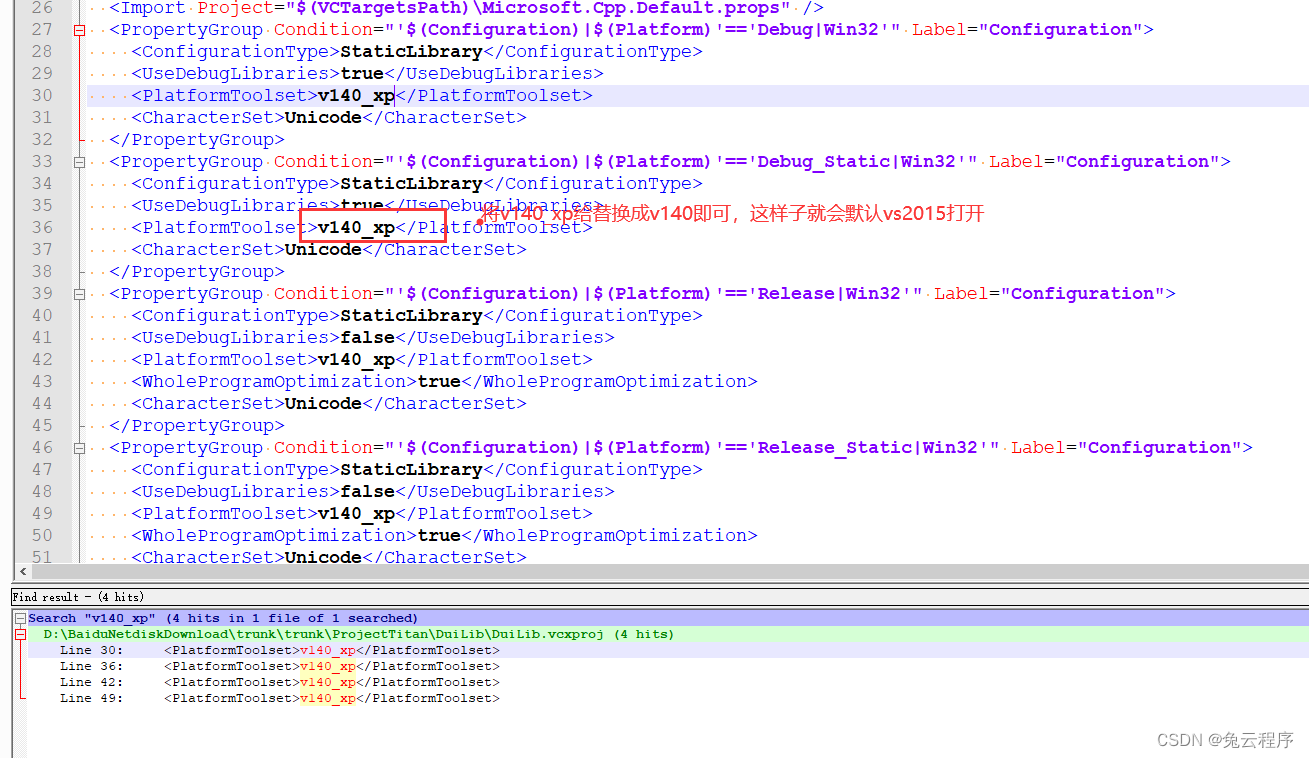Click UseDebugLibraries false on line 48
Screen dimensions: 1309x758
point(368,492)
